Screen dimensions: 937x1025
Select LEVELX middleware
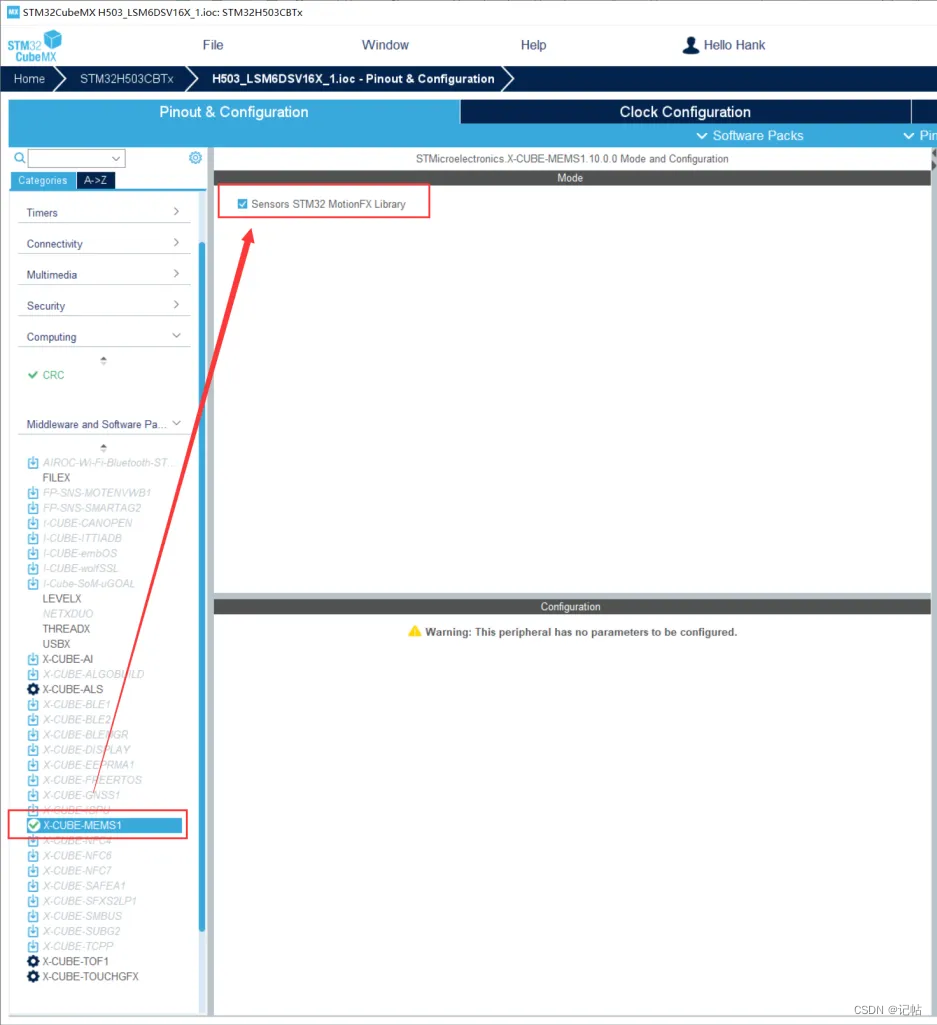click(62, 599)
